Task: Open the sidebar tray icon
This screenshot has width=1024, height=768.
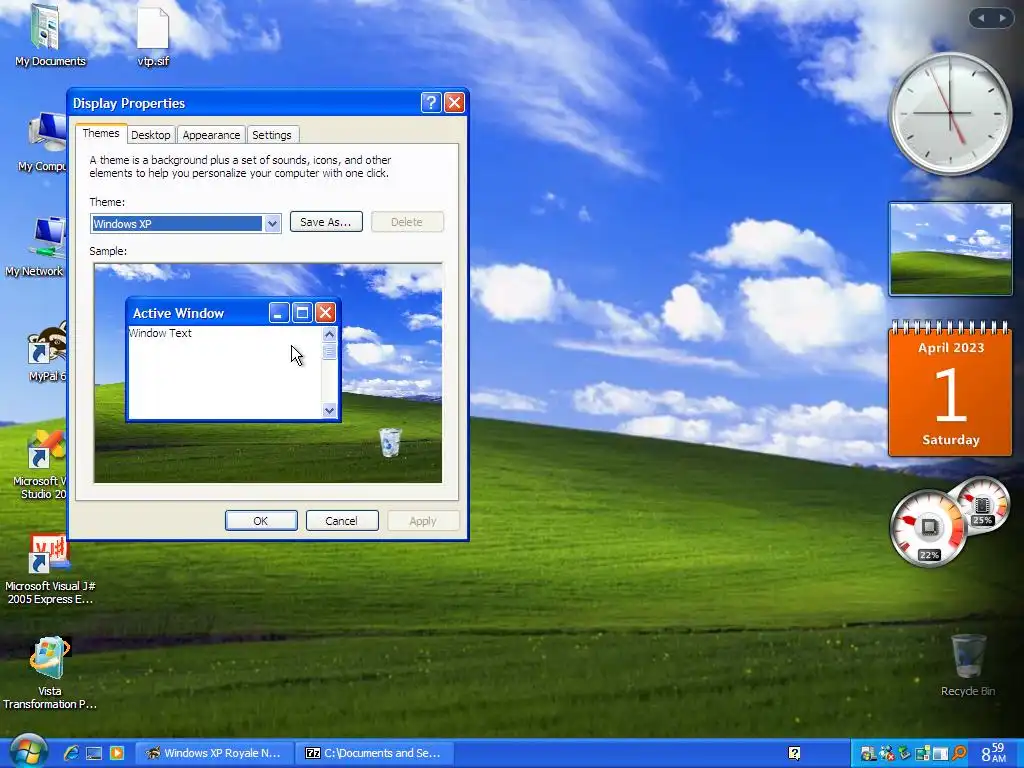Action: pyautogui.click(x=940, y=754)
